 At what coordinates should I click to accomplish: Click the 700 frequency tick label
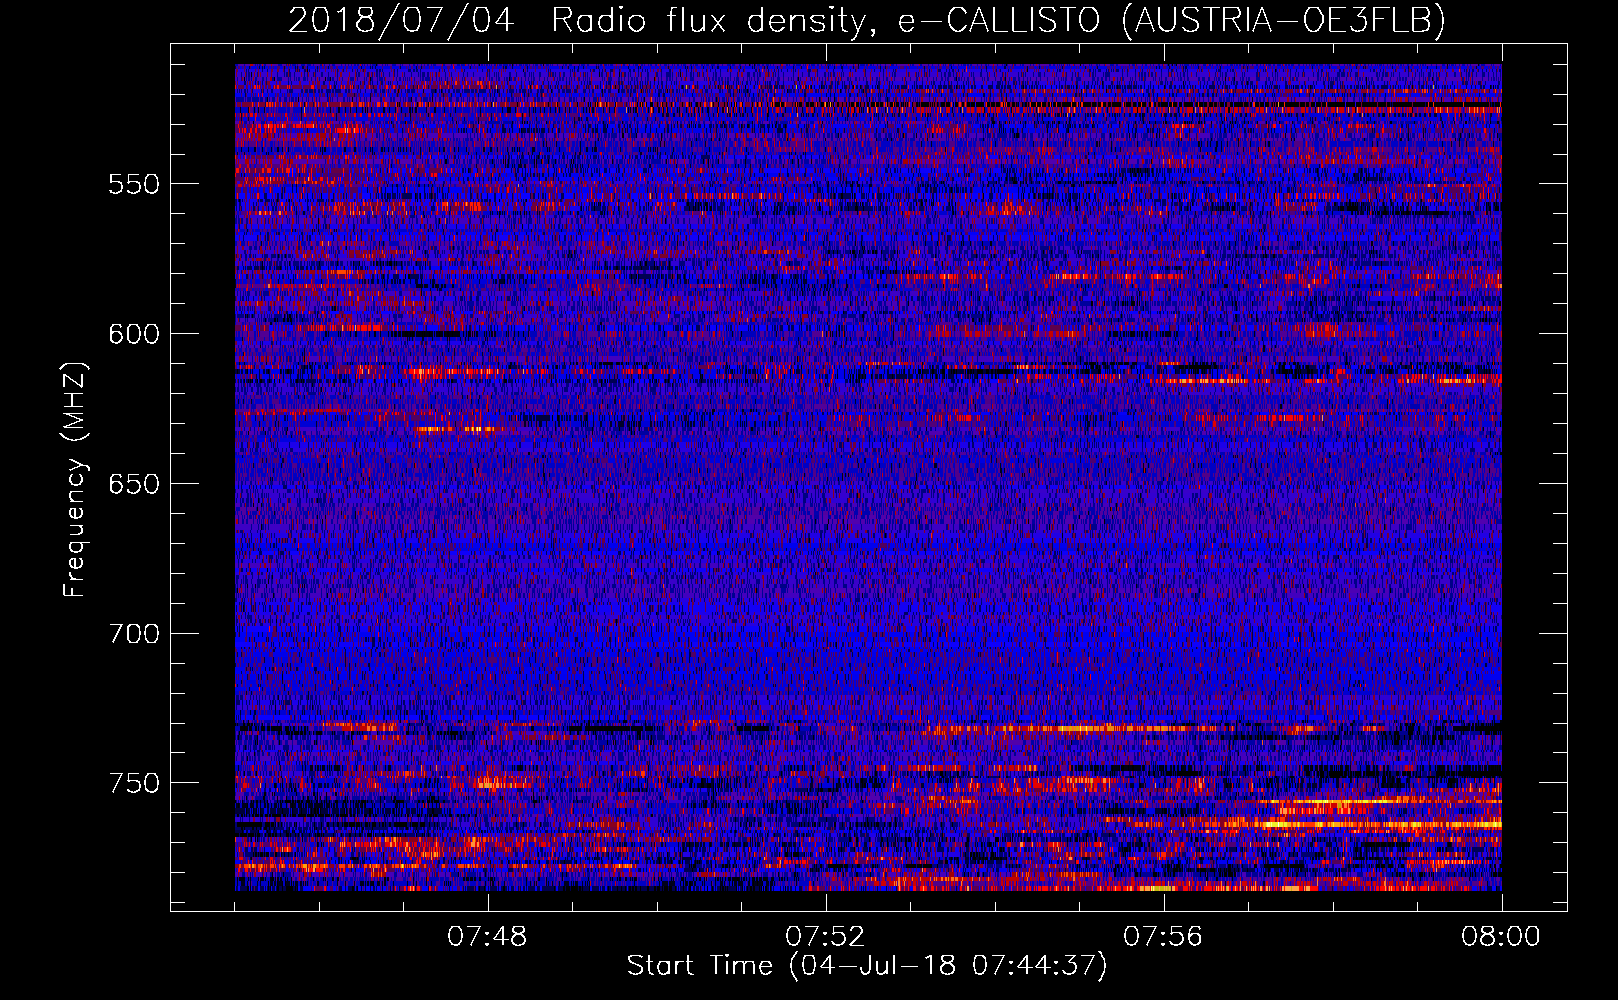[x=134, y=634]
